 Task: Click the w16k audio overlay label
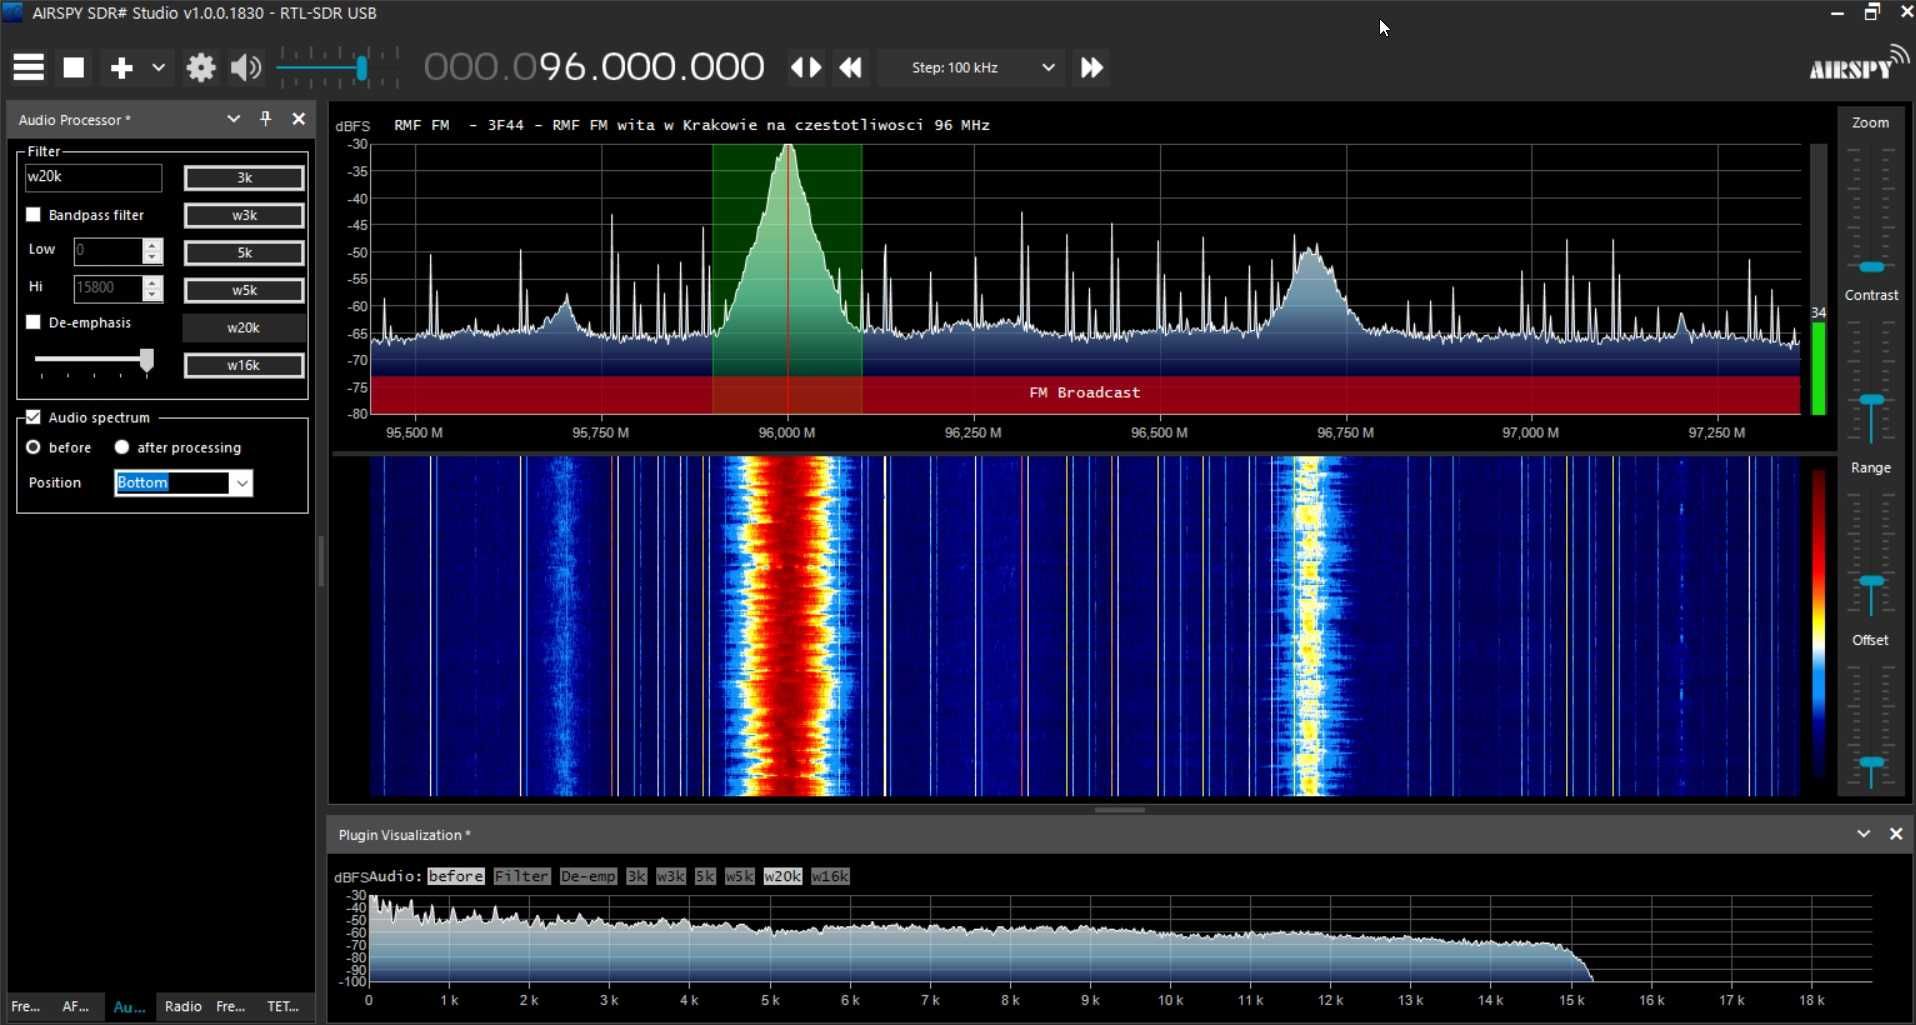830,876
